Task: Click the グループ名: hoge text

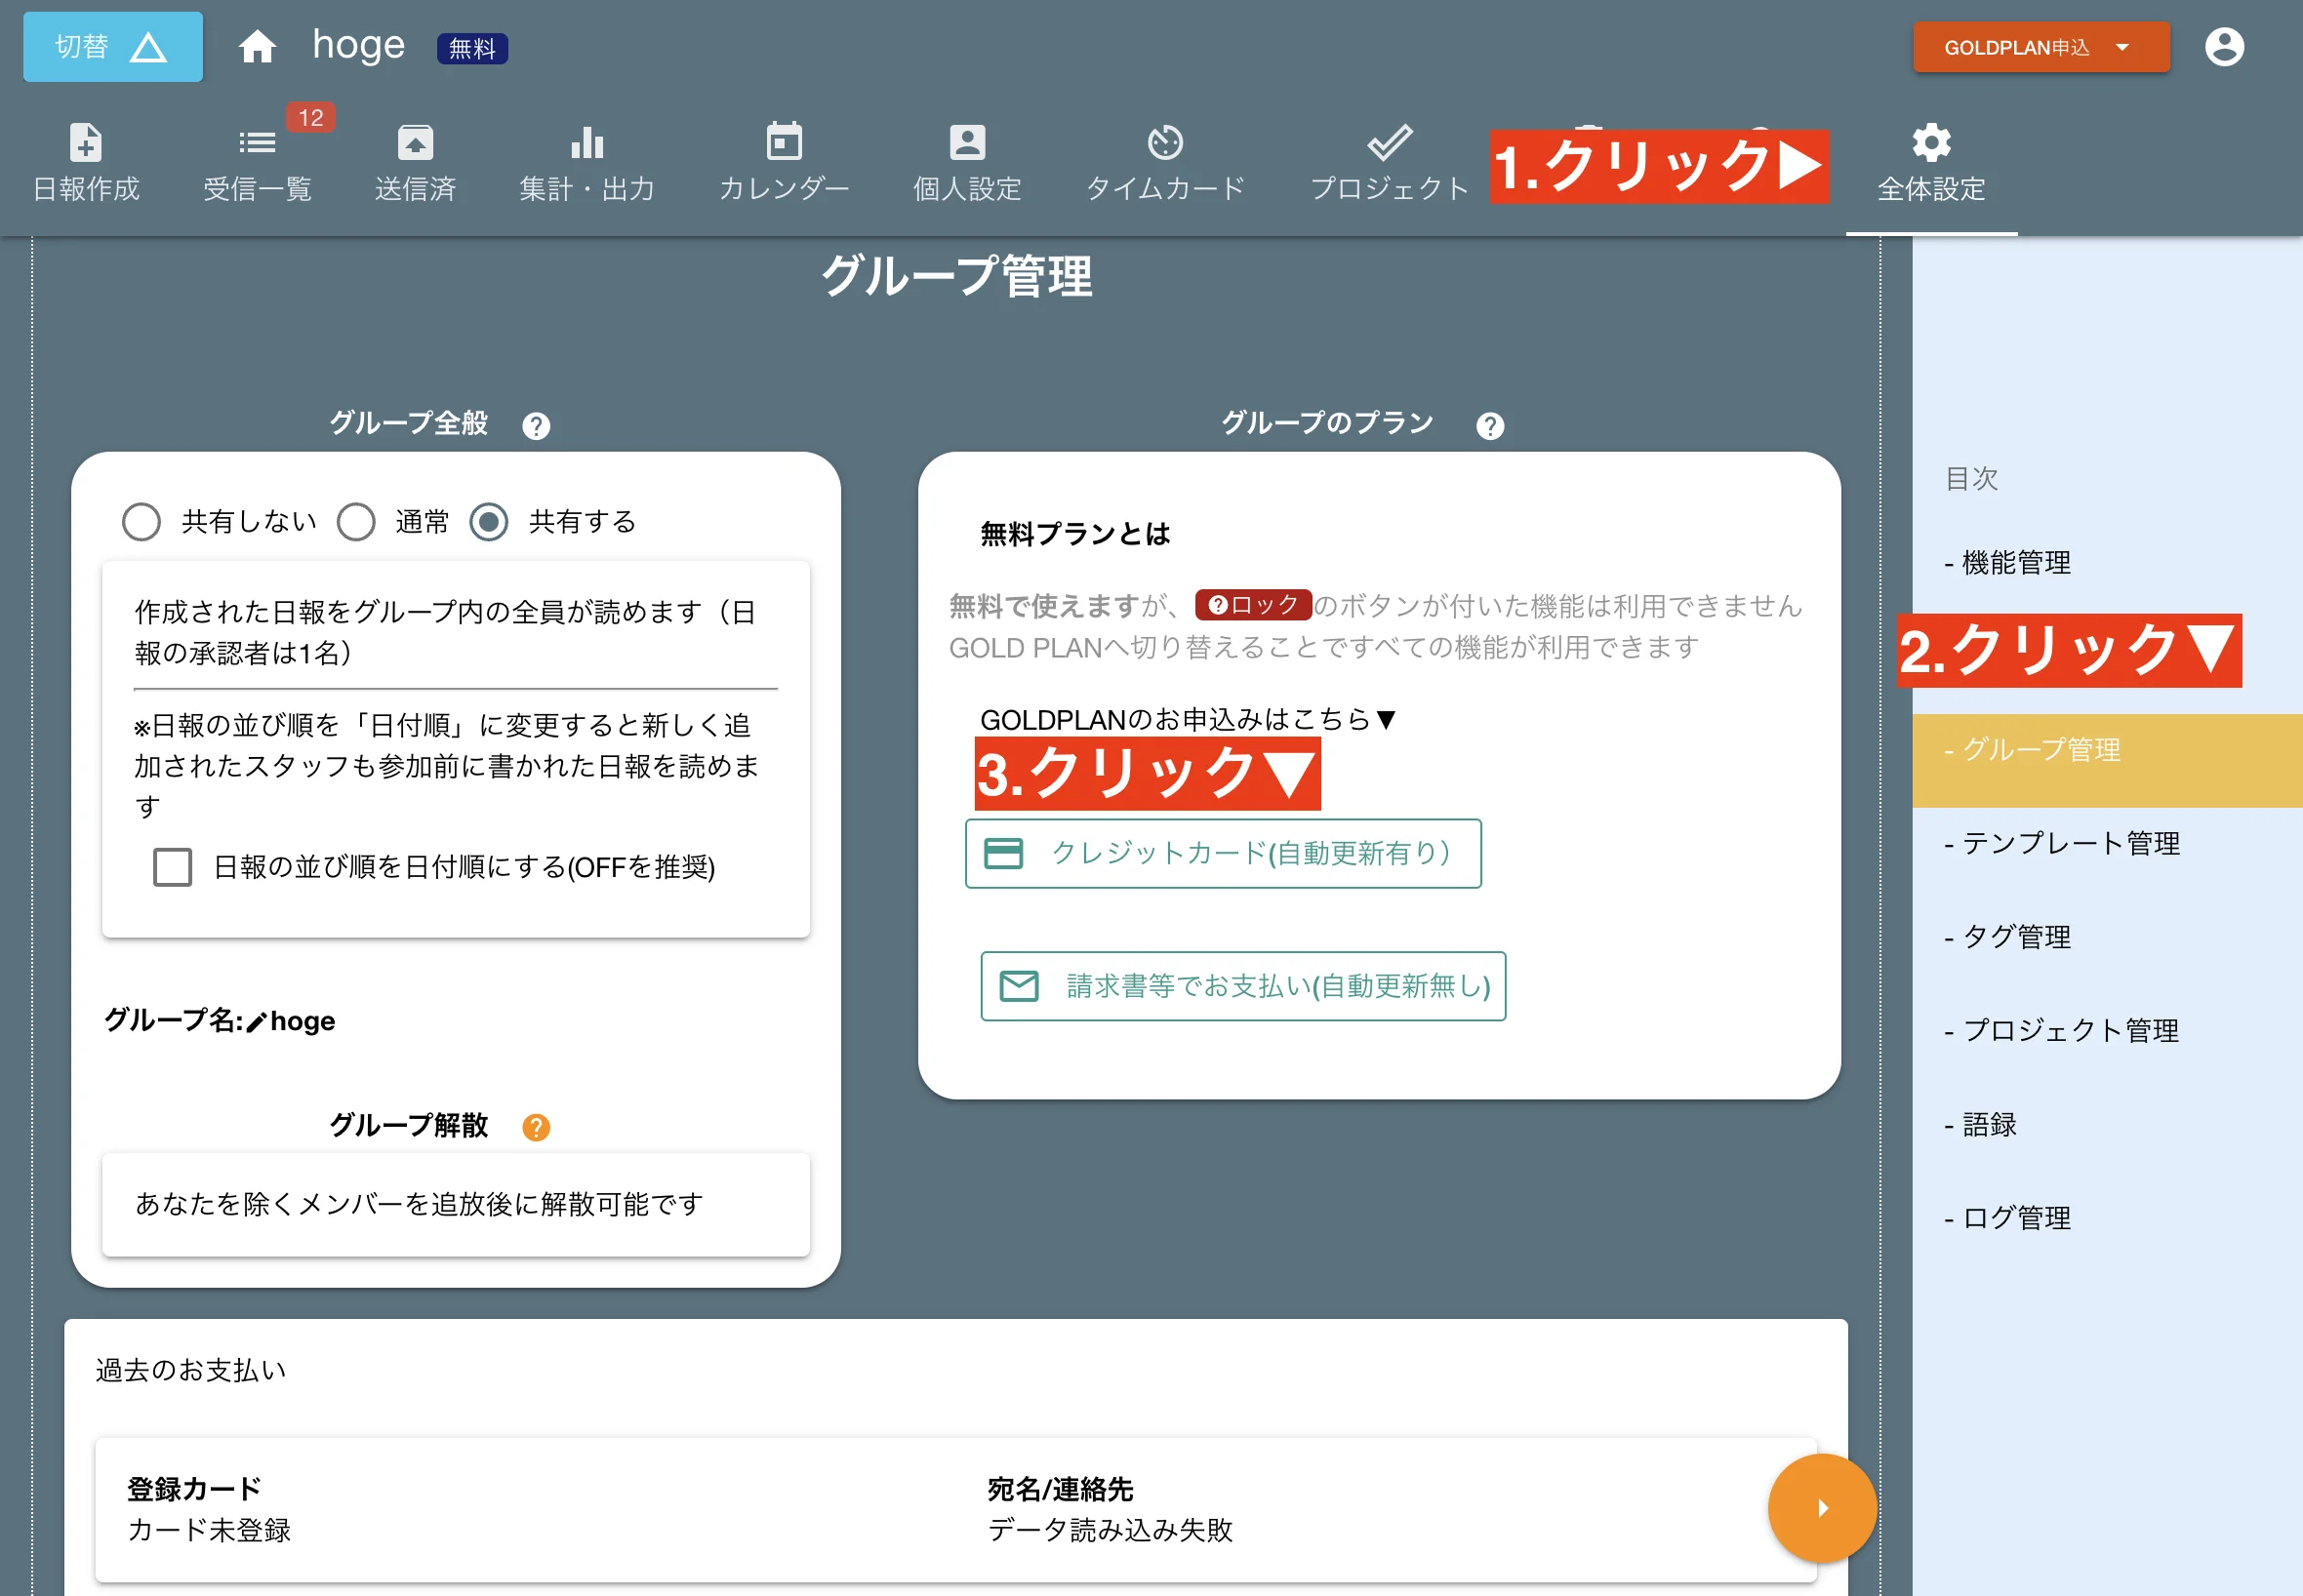Action: pyautogui.click(x=220, y=1021)
